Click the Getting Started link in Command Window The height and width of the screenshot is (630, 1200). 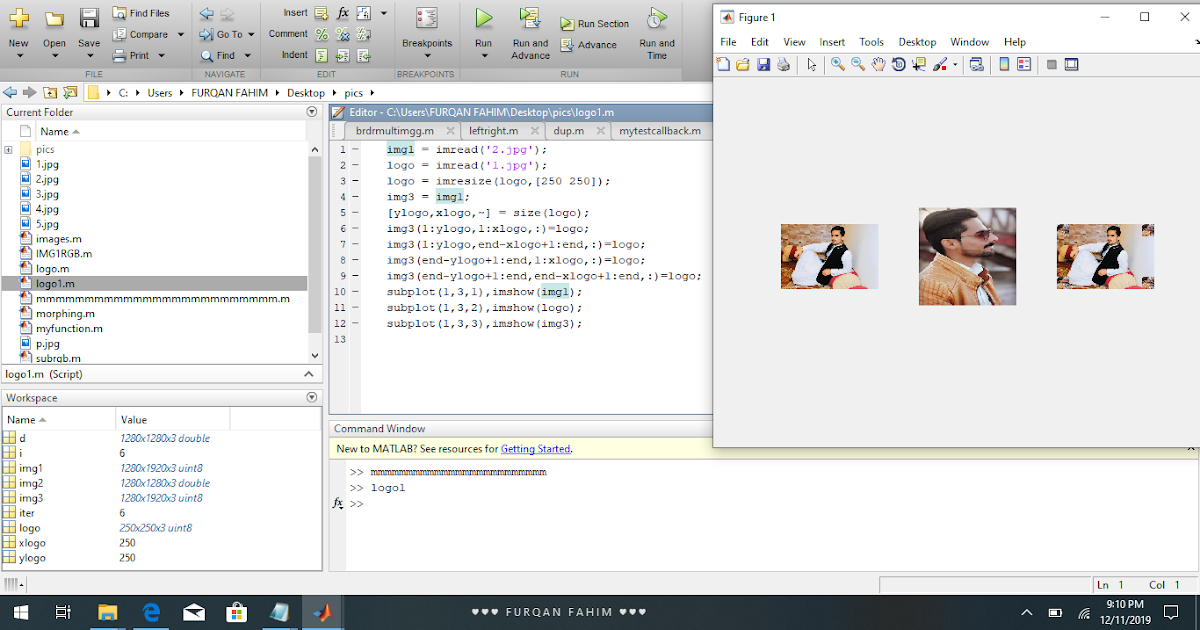point(536,449)
